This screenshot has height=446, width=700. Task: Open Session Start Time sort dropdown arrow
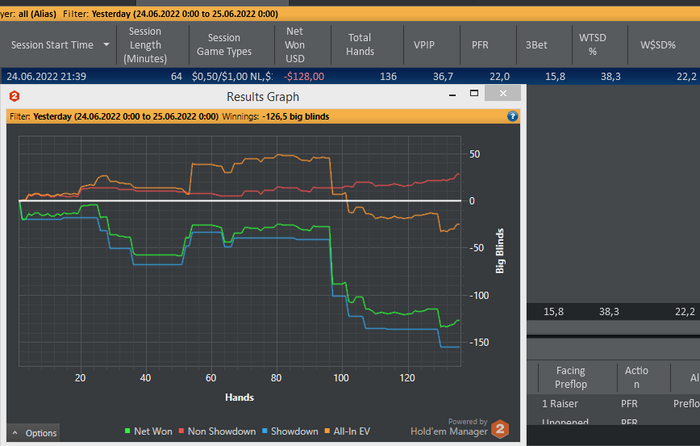[106, 45]
